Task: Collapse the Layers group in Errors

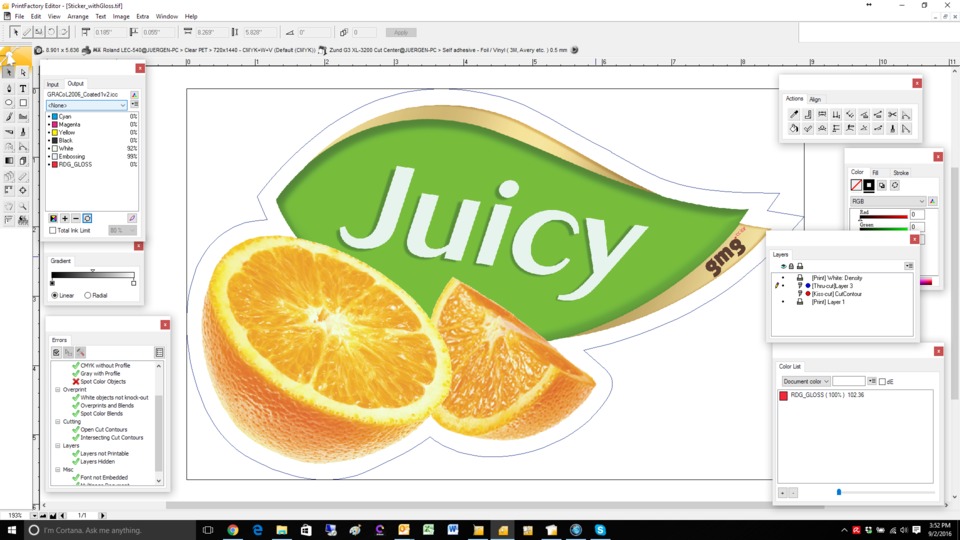Action: pos(58,446)
